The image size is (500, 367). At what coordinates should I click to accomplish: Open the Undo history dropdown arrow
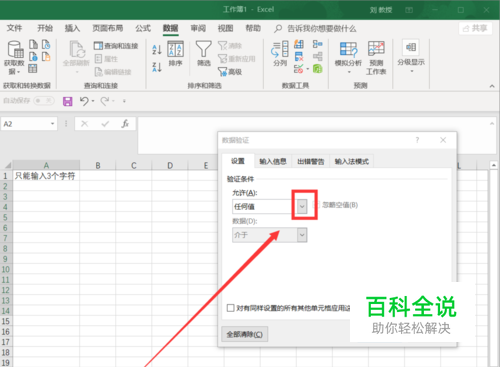coord(93,101)
